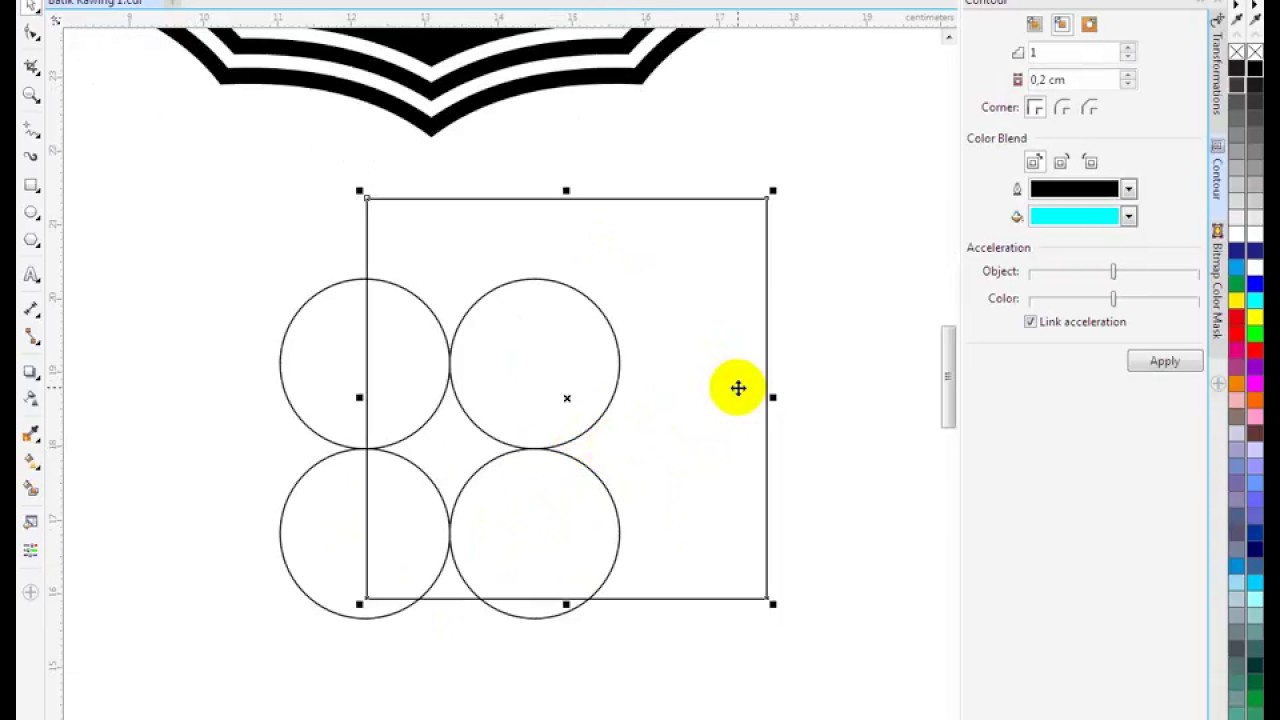Click the cyan fill color swatch in the docker
1280x720 pixels.
tap(1074, 216)
